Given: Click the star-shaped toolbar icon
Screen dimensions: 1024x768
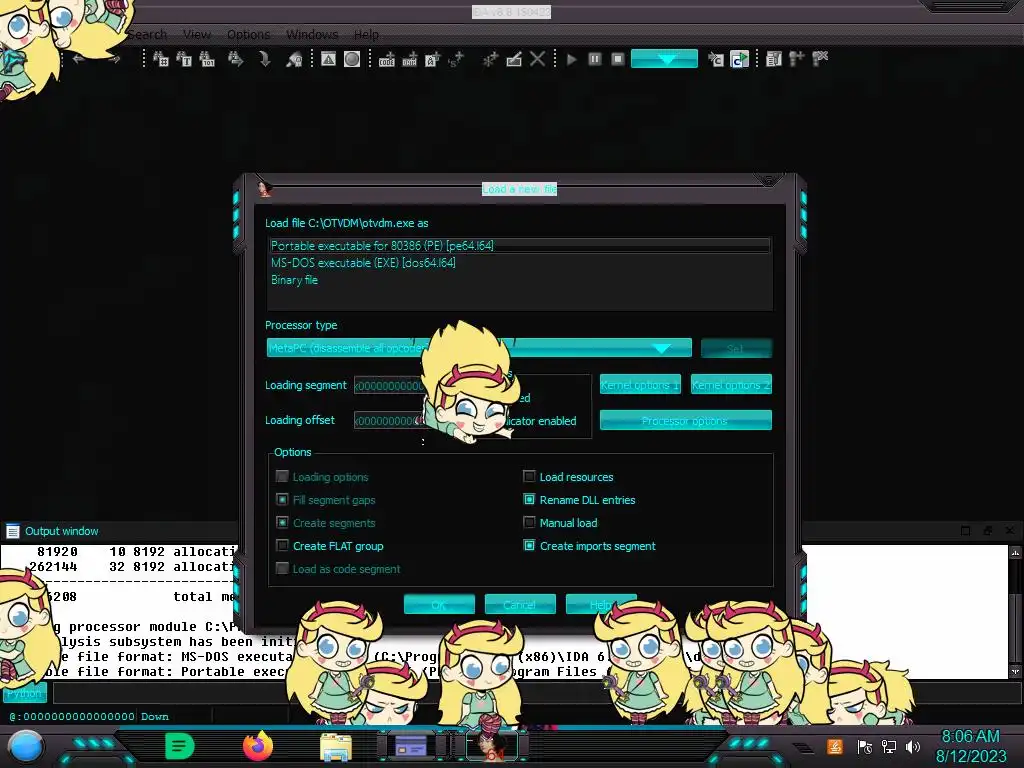Looking at the screenshot, I should coord(490,59).
